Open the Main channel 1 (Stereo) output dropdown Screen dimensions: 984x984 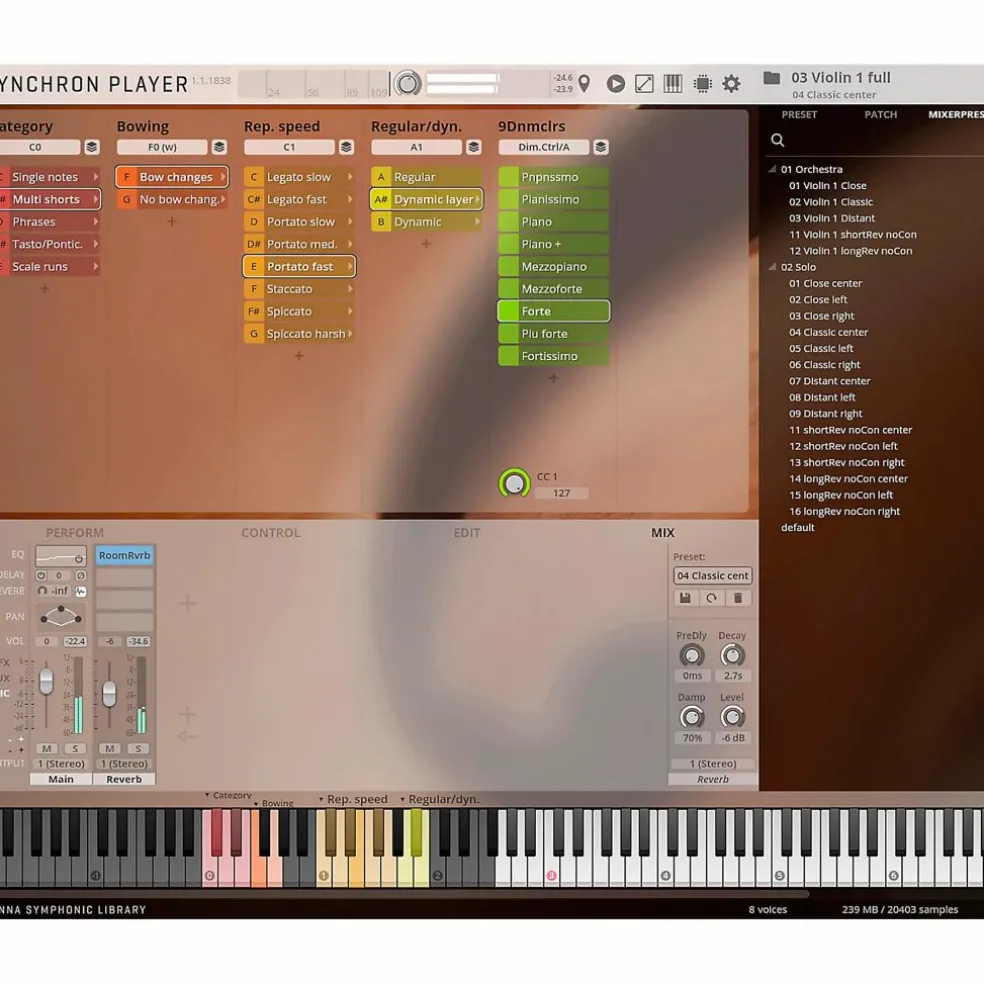(61, 764)
